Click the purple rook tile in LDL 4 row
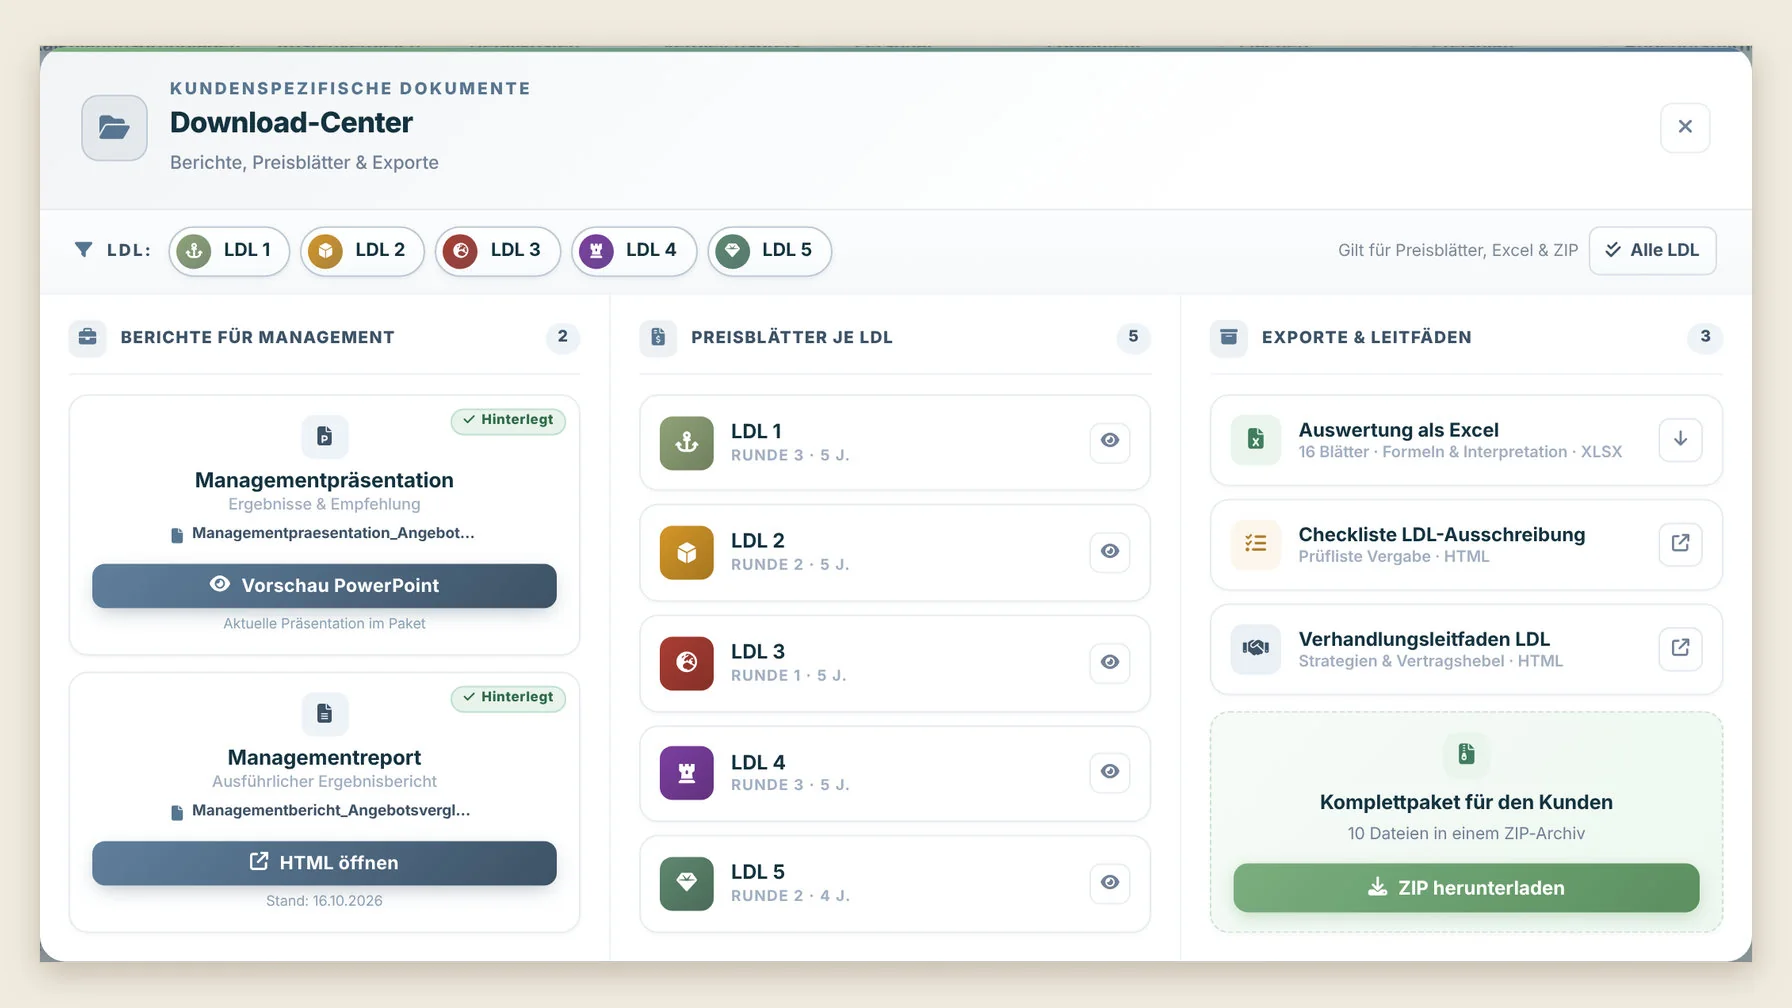1792x1008 pixels. tap(687, 773)
